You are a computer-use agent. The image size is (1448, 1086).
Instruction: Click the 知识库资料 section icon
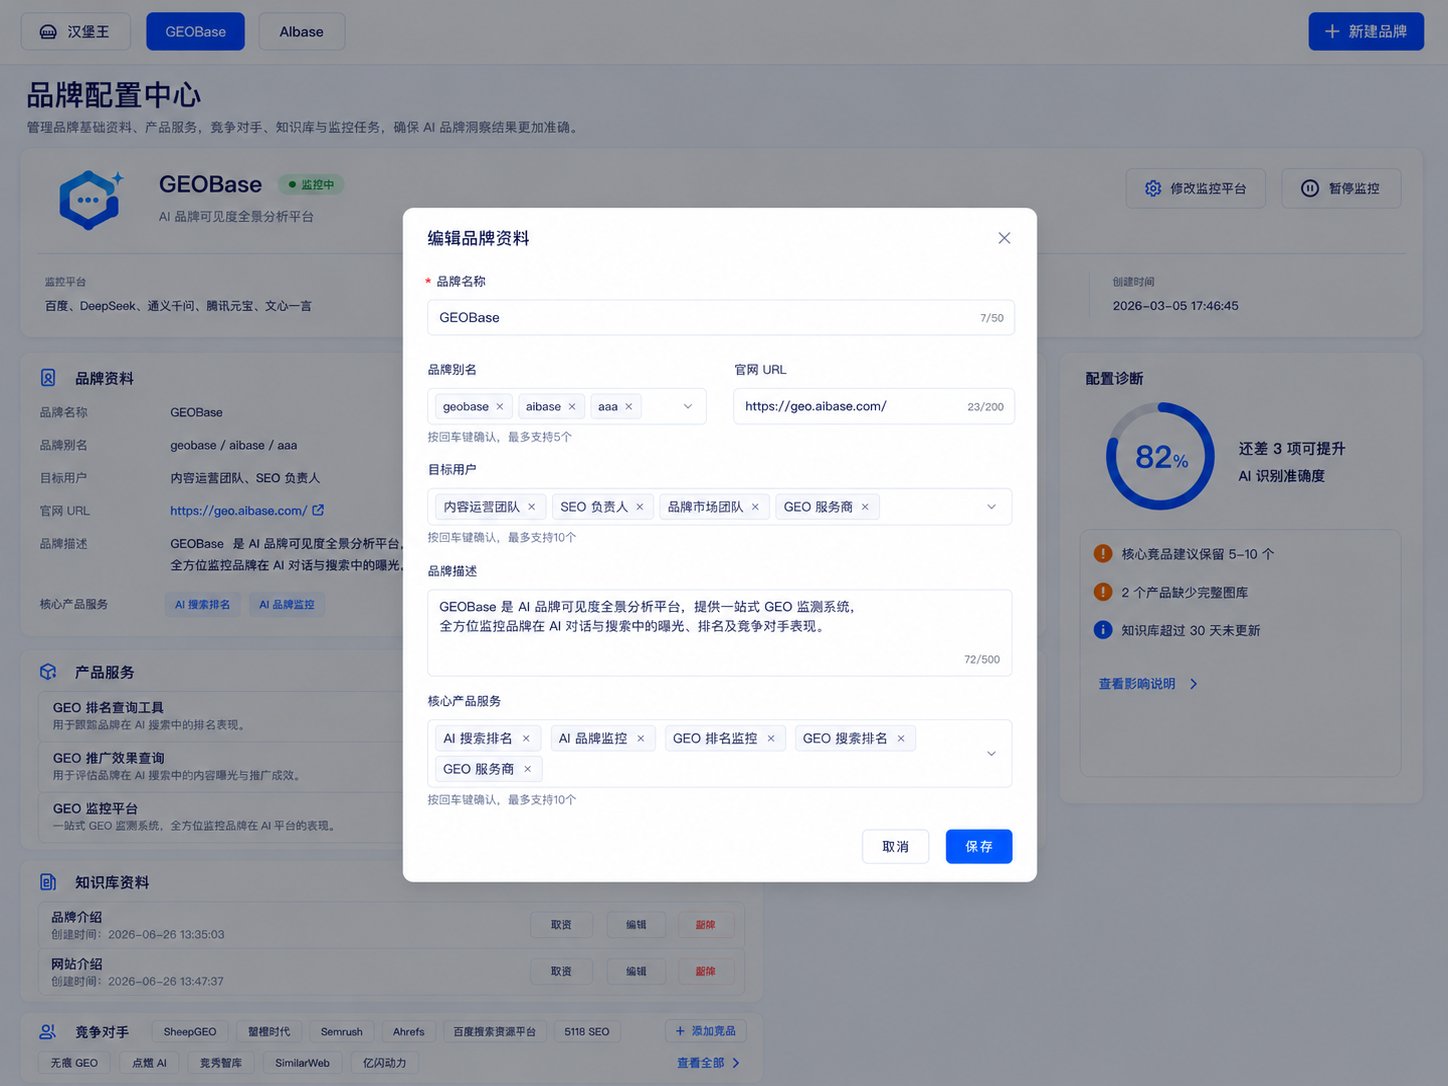pos(48,882)
